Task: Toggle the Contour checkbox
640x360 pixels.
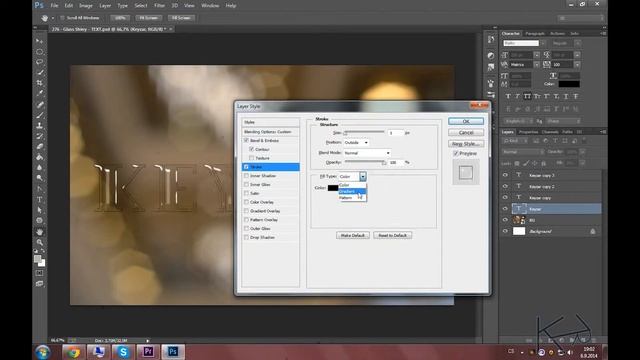Action: [x=251, y=149]
